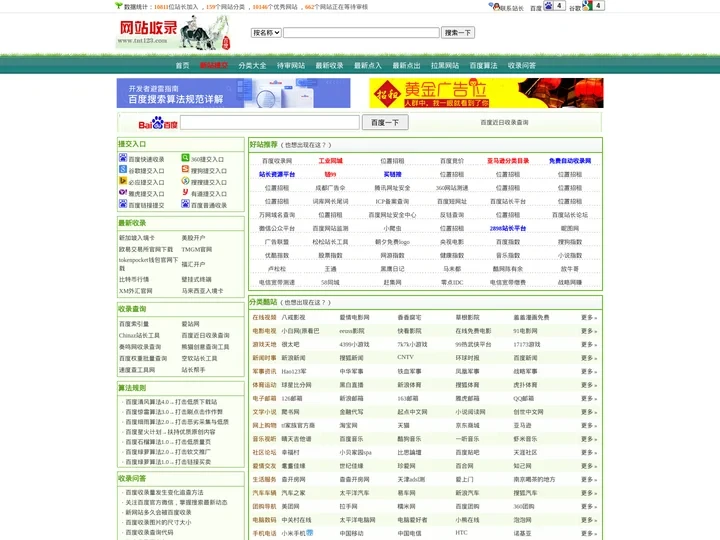720x540 pixels.
Task: Open the 百度索引量 link
Action: point(134,324)
